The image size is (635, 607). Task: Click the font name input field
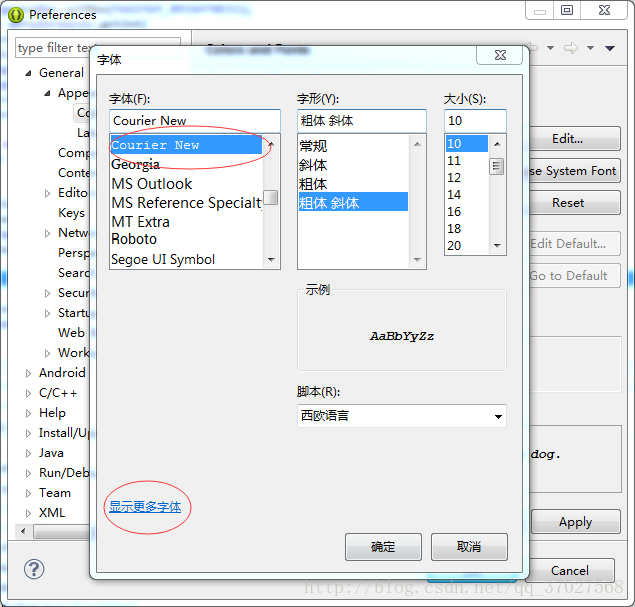[x=195, y=121]
